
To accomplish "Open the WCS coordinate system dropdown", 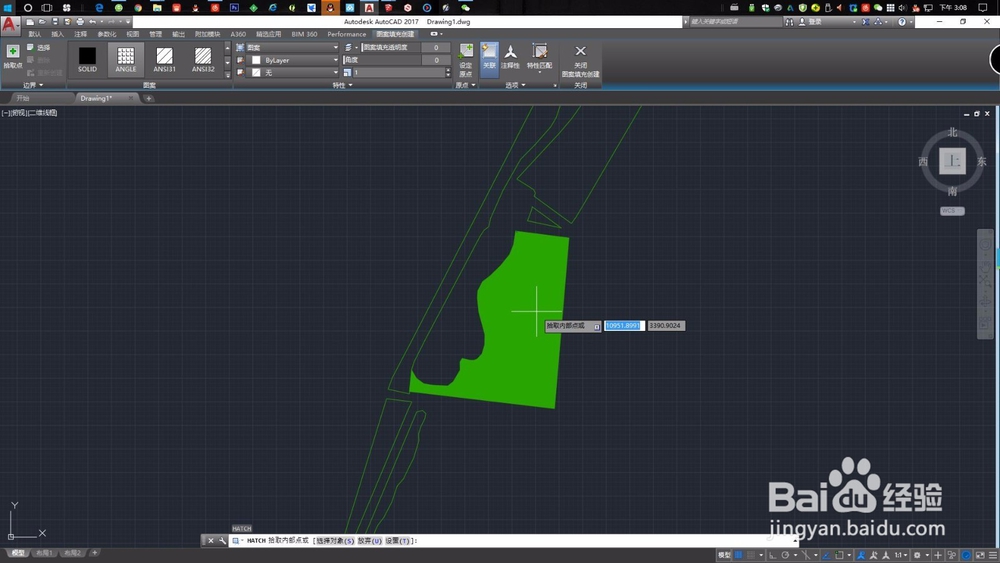I will tap(952, 211).
